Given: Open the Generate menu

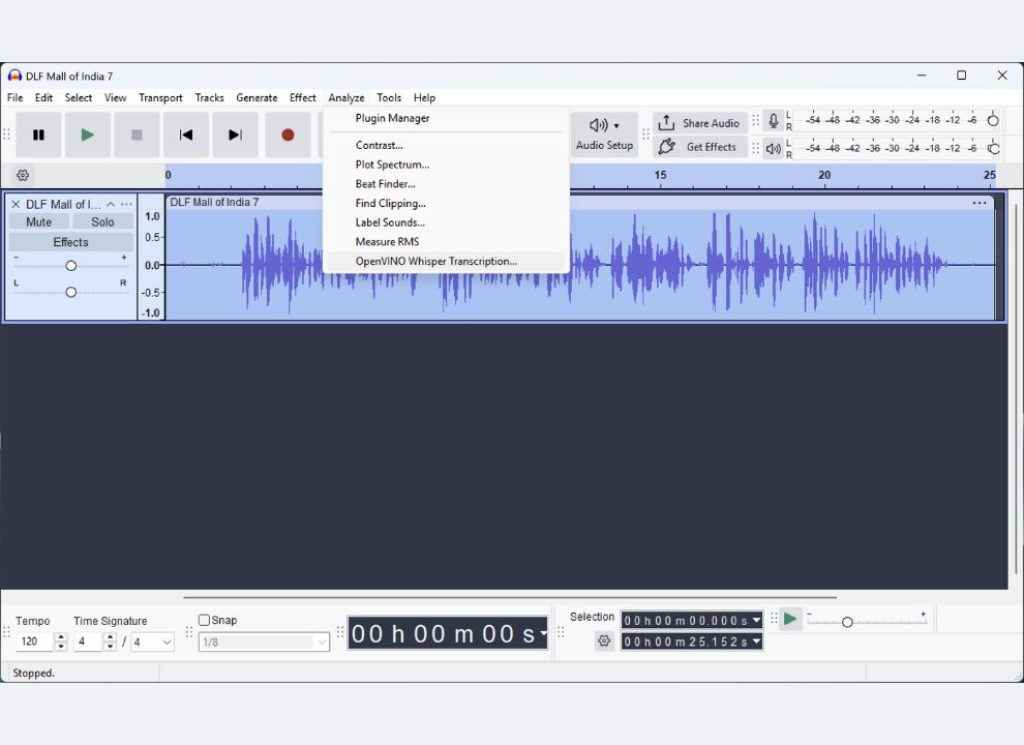Looking at the screenshot, I should point(257,98).
